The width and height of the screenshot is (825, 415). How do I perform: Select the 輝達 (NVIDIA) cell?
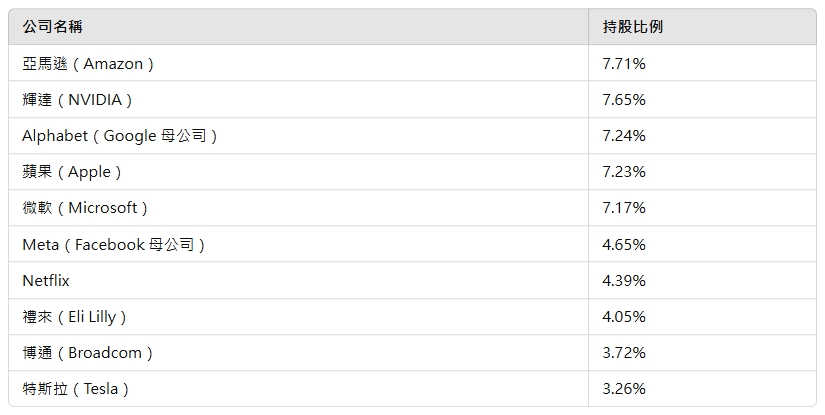(77, 99)
